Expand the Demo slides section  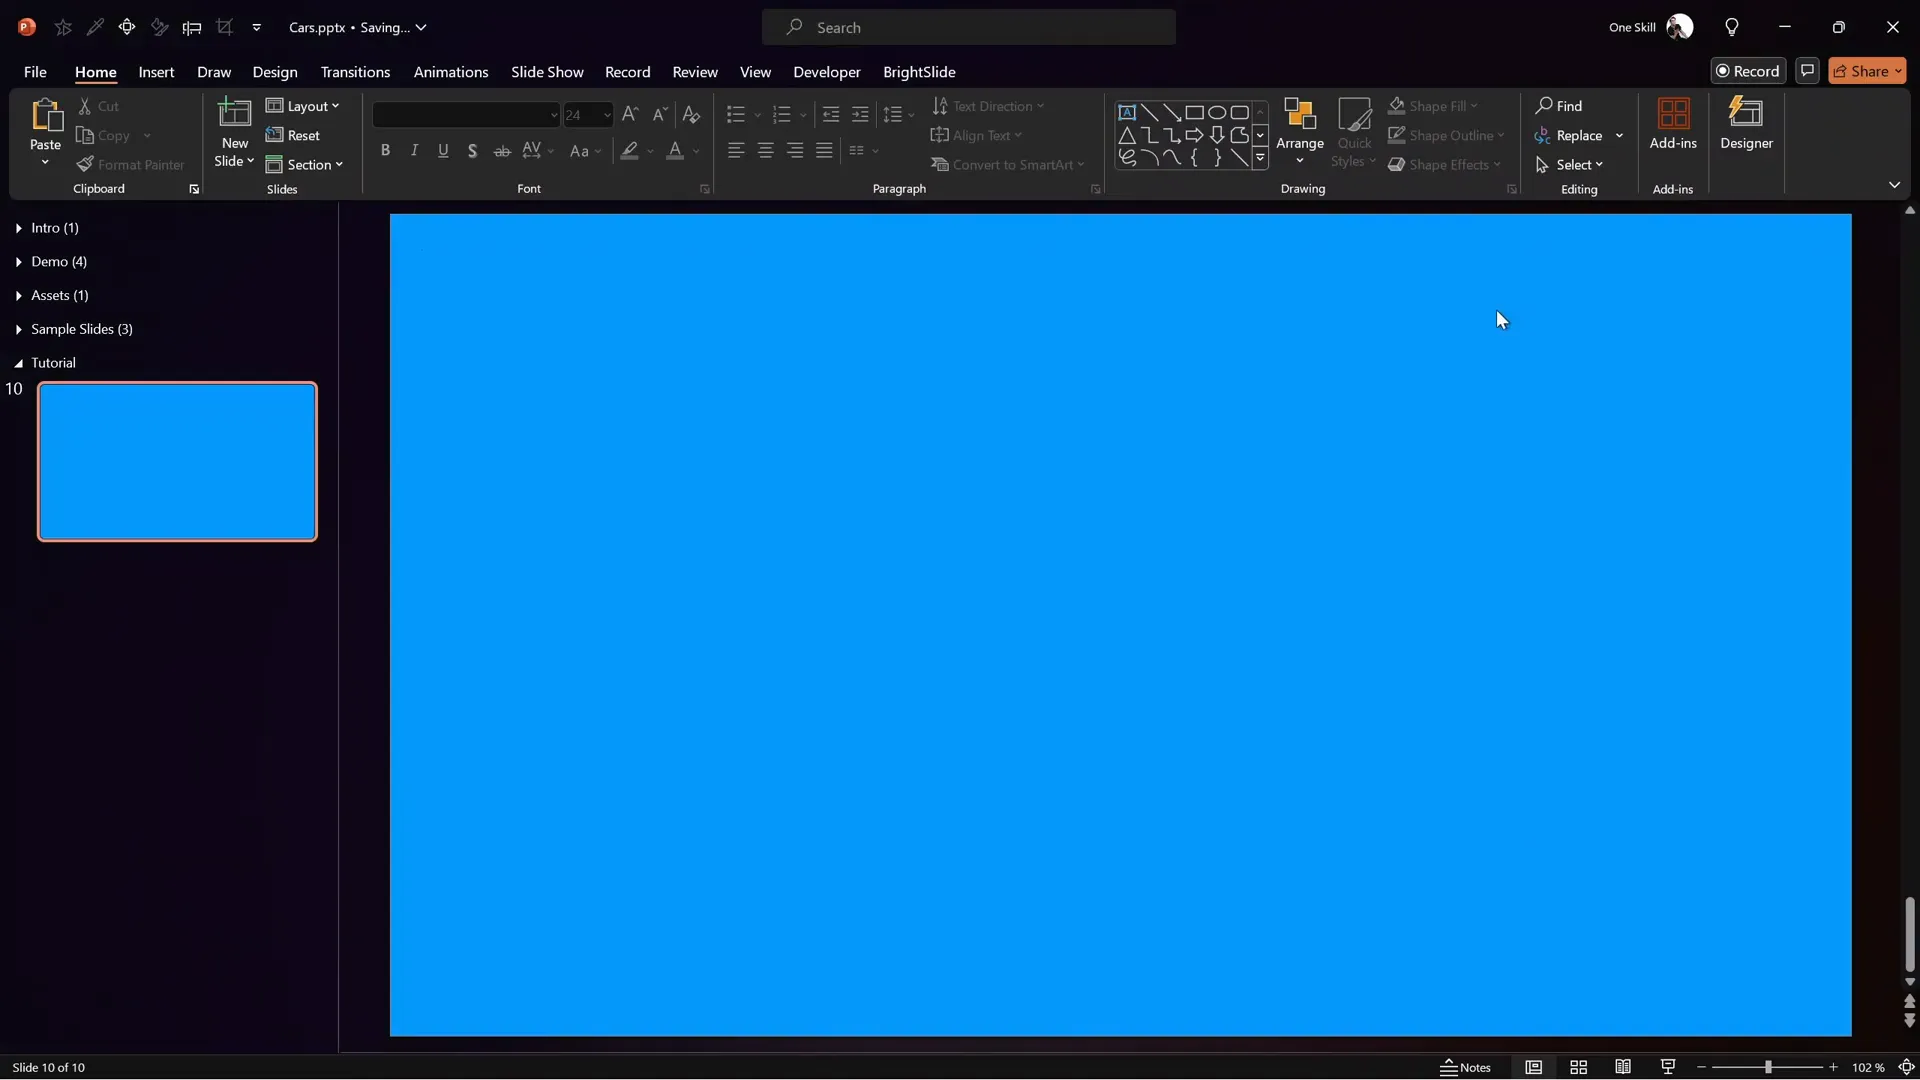point(17,261)
